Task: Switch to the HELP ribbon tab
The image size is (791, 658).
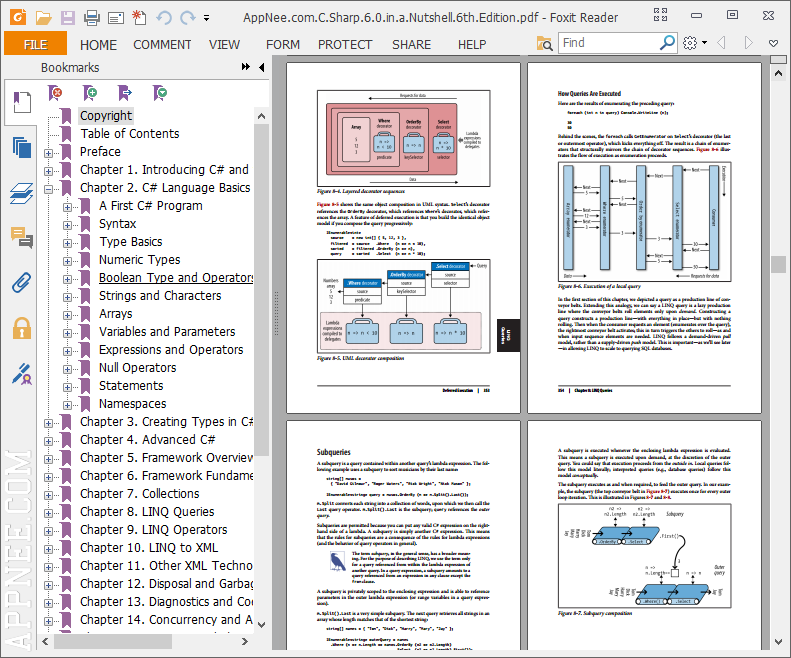Action: 472,45
